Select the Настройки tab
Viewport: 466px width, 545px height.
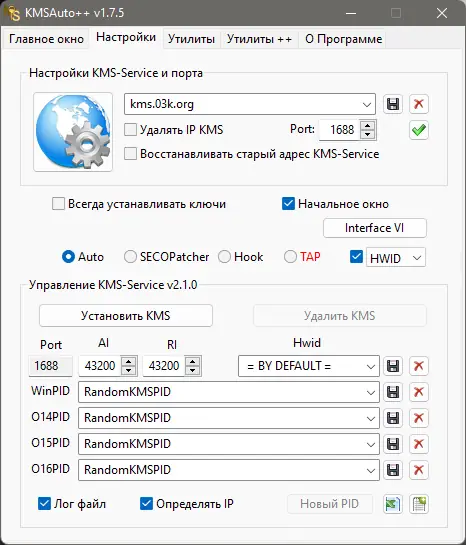click(126, 37)
